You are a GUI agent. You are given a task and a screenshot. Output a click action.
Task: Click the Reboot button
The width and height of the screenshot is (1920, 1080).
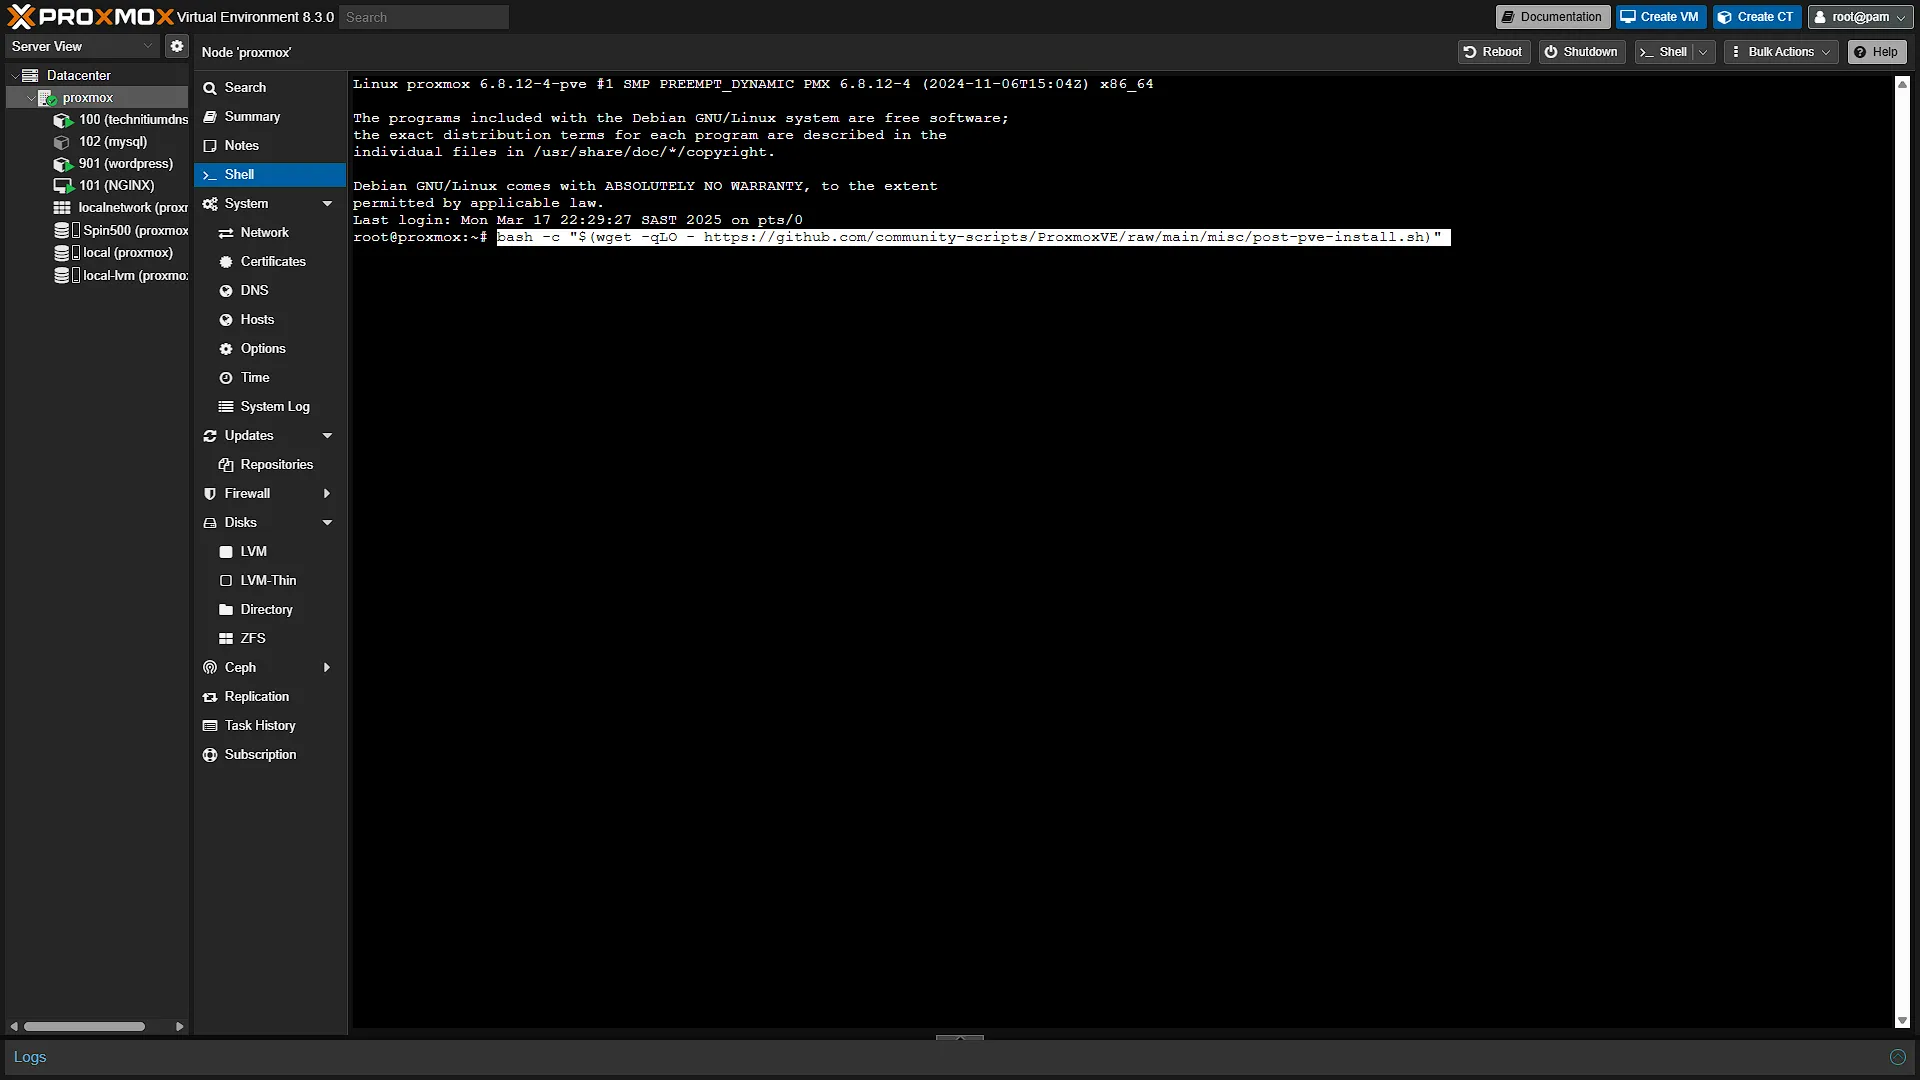point(1493,52)
